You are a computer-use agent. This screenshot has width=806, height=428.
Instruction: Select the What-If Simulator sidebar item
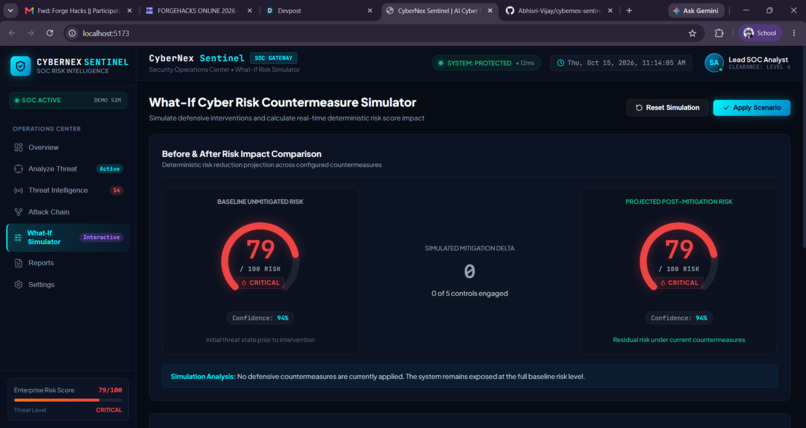point(67,237)
